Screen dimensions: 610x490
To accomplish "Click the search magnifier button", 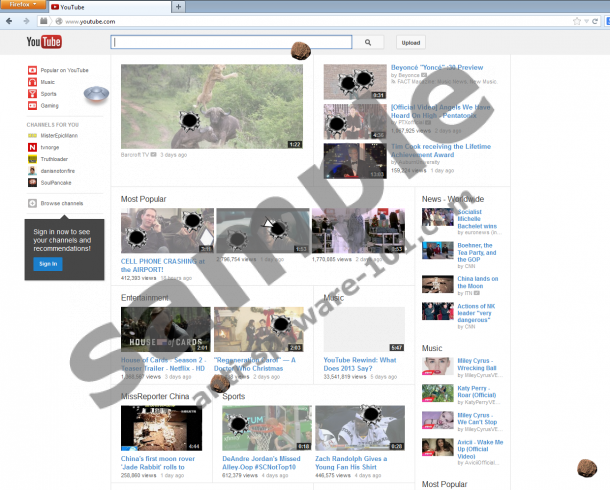I will (368, 42).
